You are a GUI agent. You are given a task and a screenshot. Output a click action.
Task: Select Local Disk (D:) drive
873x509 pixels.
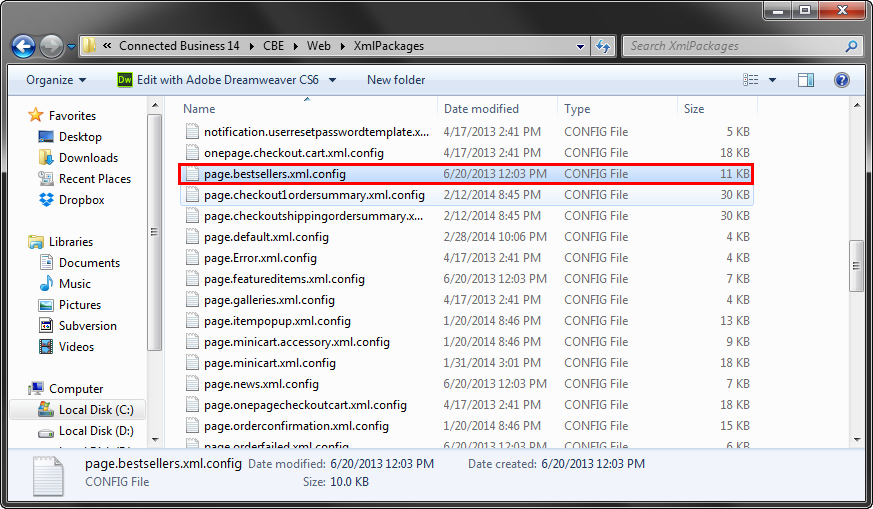pyautogui.click(x=95, y=431)
